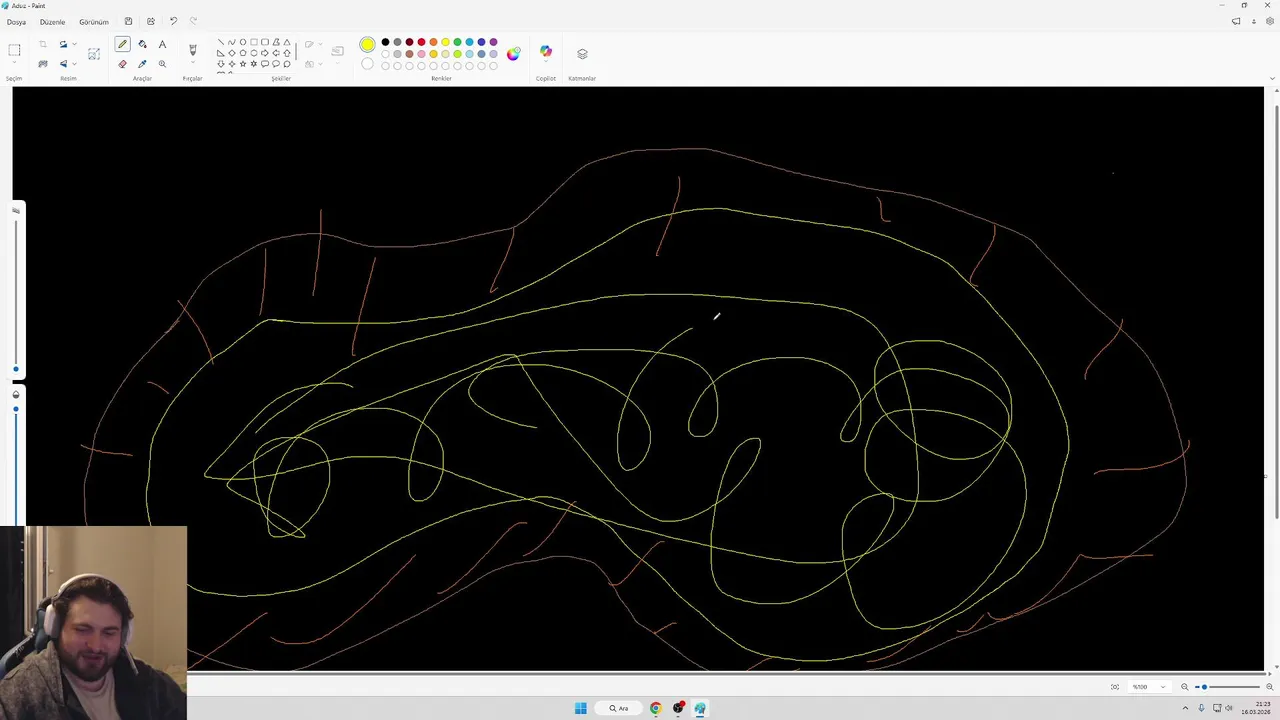Pick the five-point star shape
This screenshot has width=1280, height=720.
(x=243, y=64)
